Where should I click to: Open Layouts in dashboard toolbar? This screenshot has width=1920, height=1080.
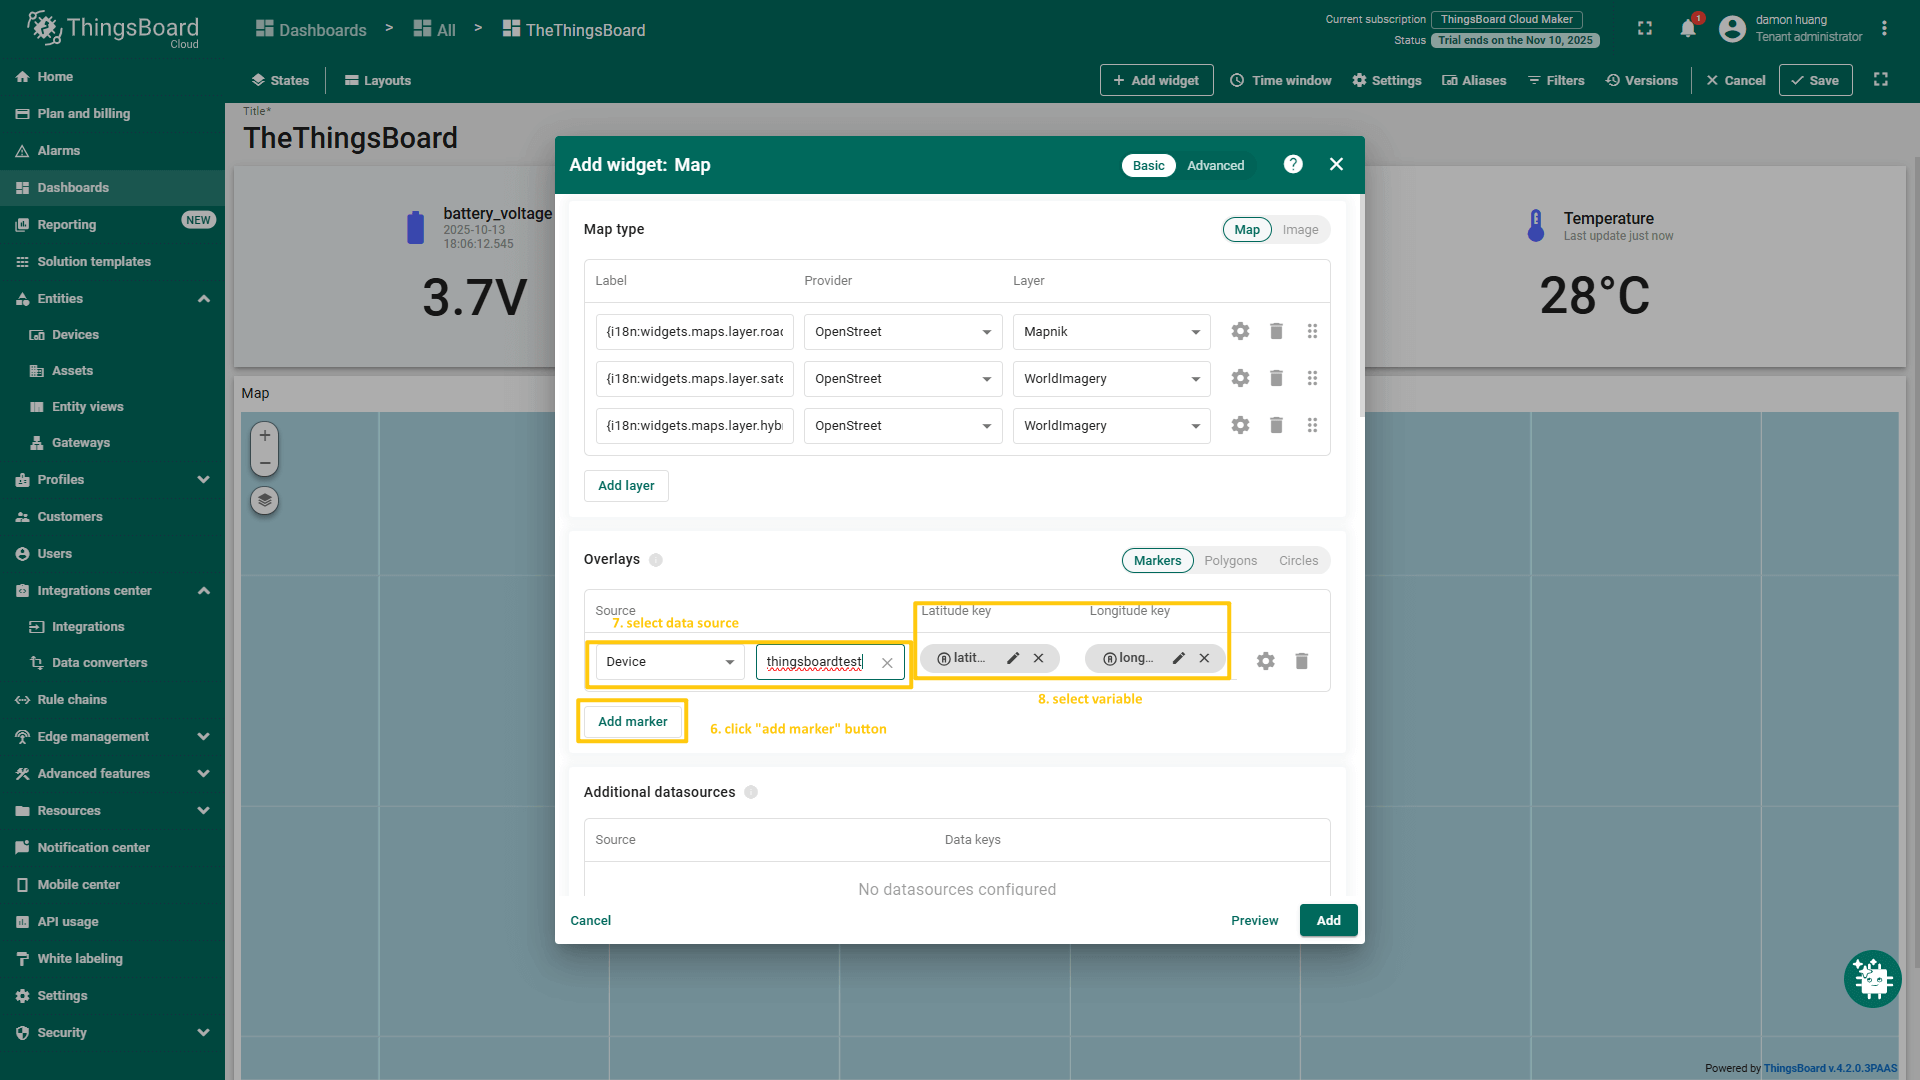[377, 81]
